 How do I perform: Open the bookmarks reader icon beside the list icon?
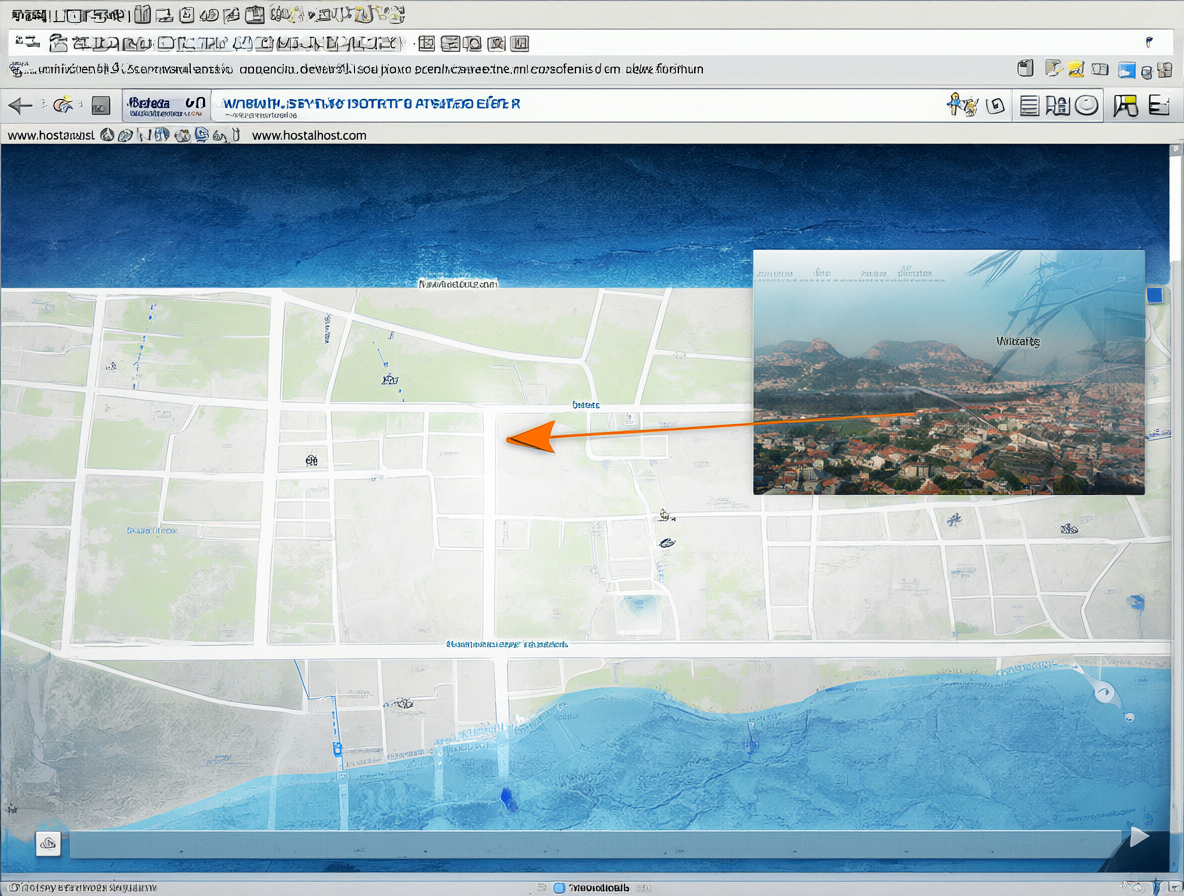point(1057,106)
